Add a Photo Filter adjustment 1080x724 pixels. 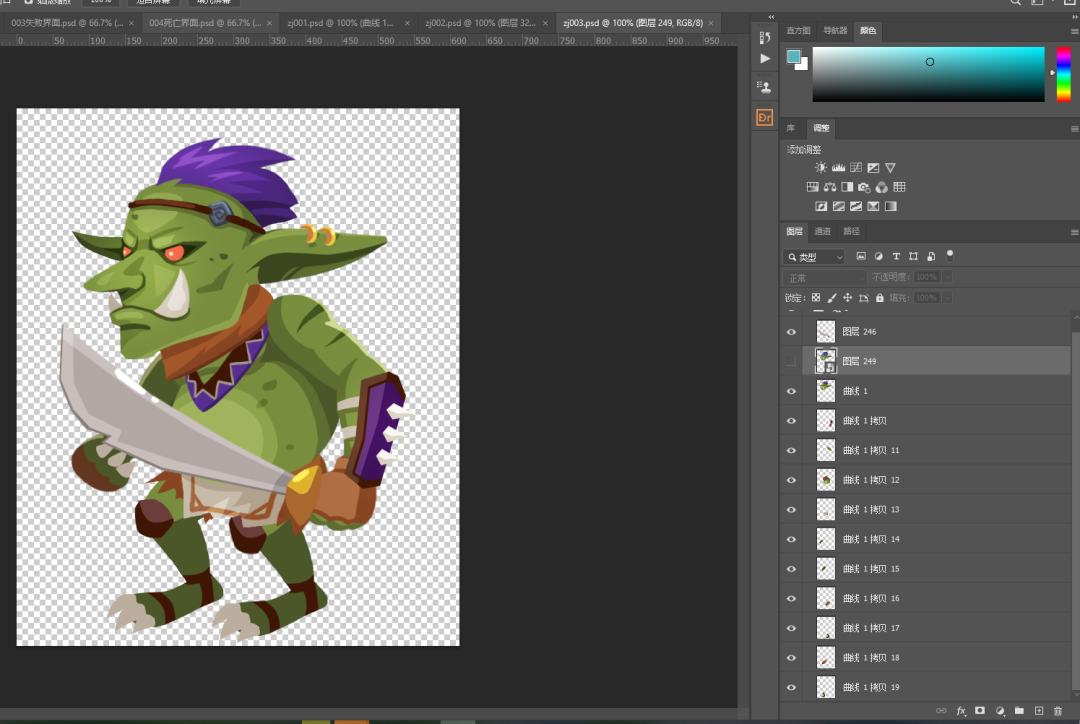coord(864,187)
